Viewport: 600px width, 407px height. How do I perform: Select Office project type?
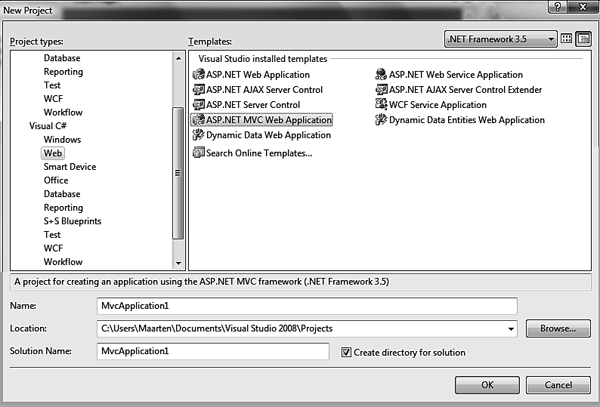56,180
